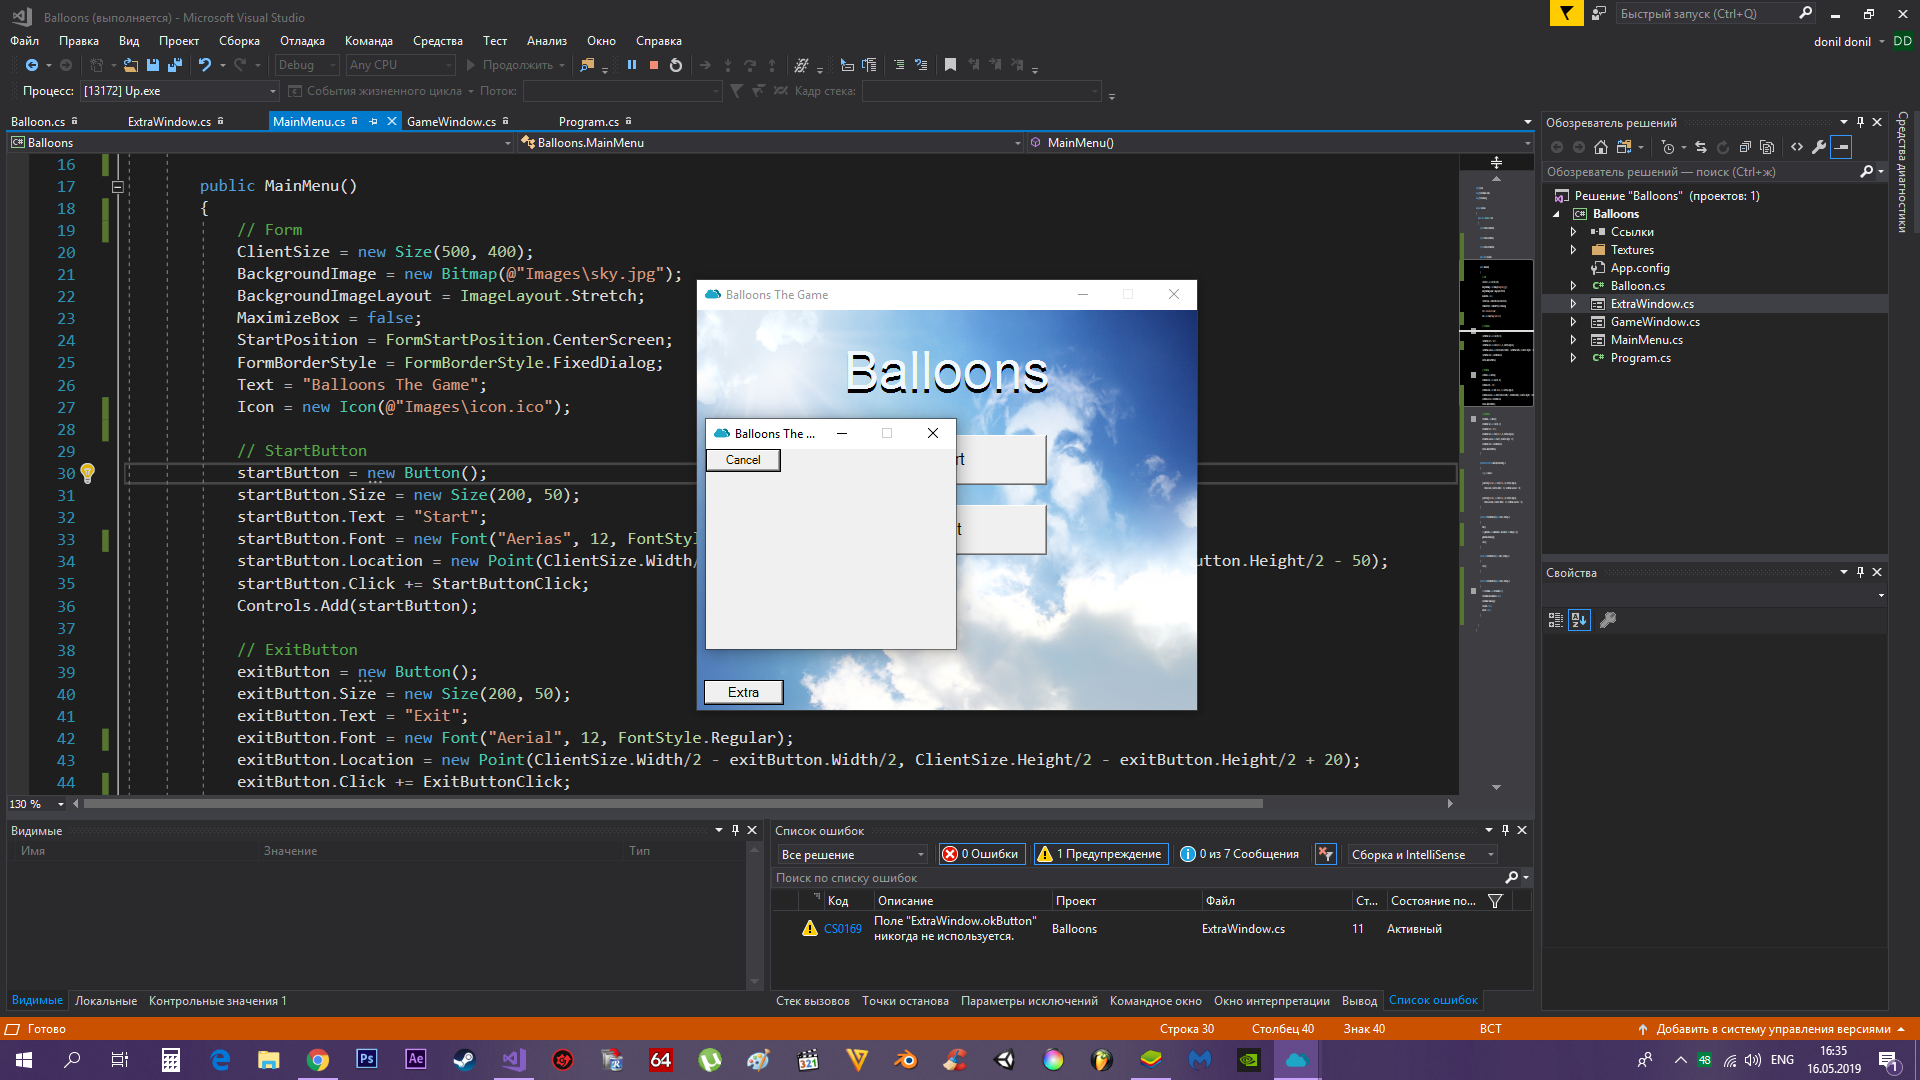
Task: Switch to the Balloon.cs editor tab
Action: click(38, 121)
